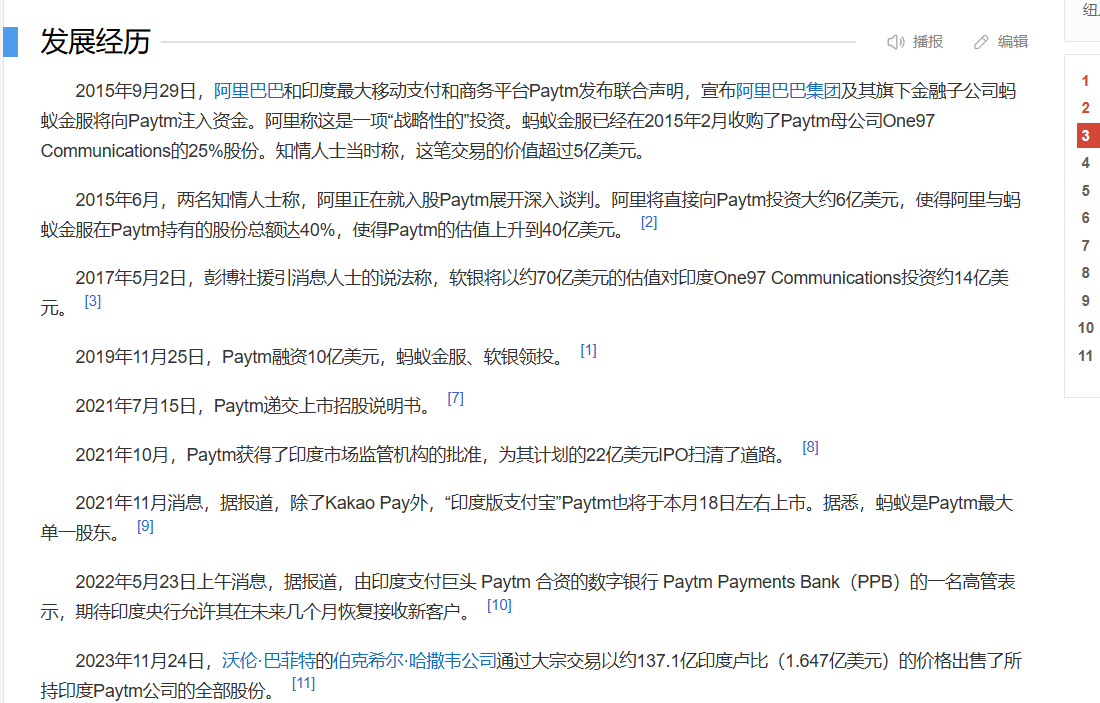1100x703 pixels.
Task: Open the 沃伦·巴菲特 link
Action: [x=268, y=661]
